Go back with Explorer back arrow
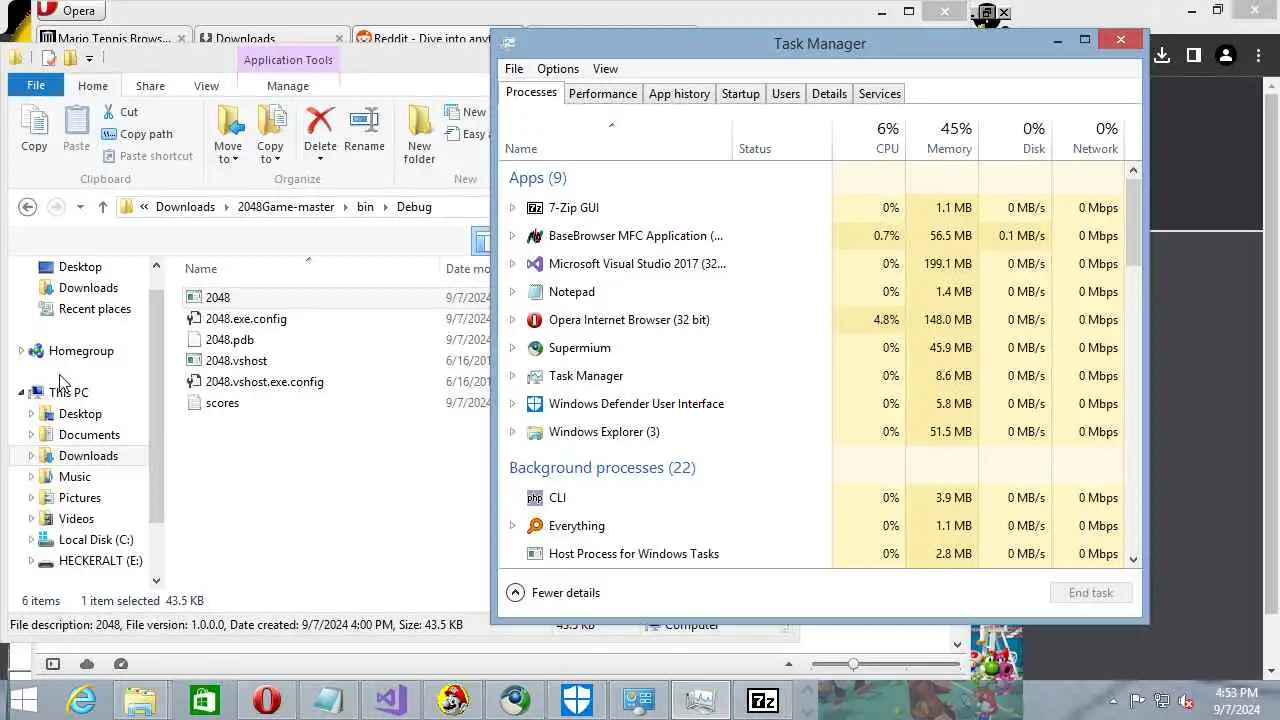 coord(28,207)
